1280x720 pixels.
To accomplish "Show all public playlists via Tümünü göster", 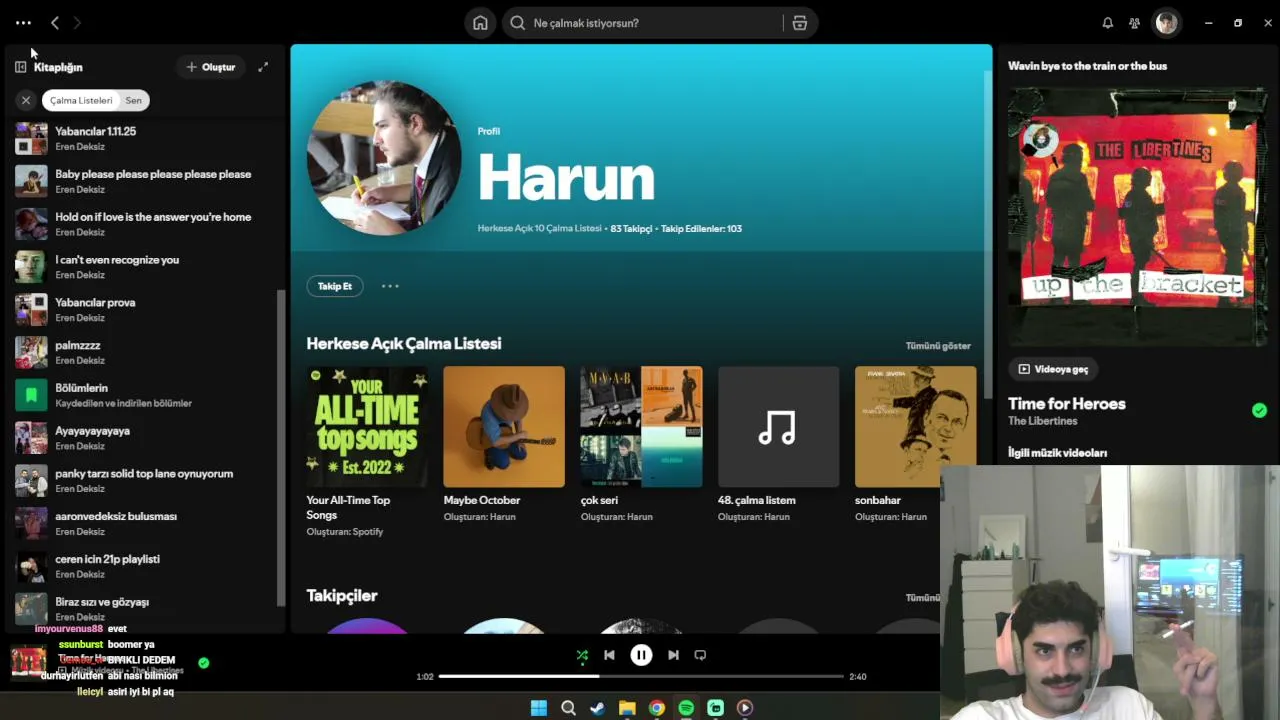I will 938,346.
